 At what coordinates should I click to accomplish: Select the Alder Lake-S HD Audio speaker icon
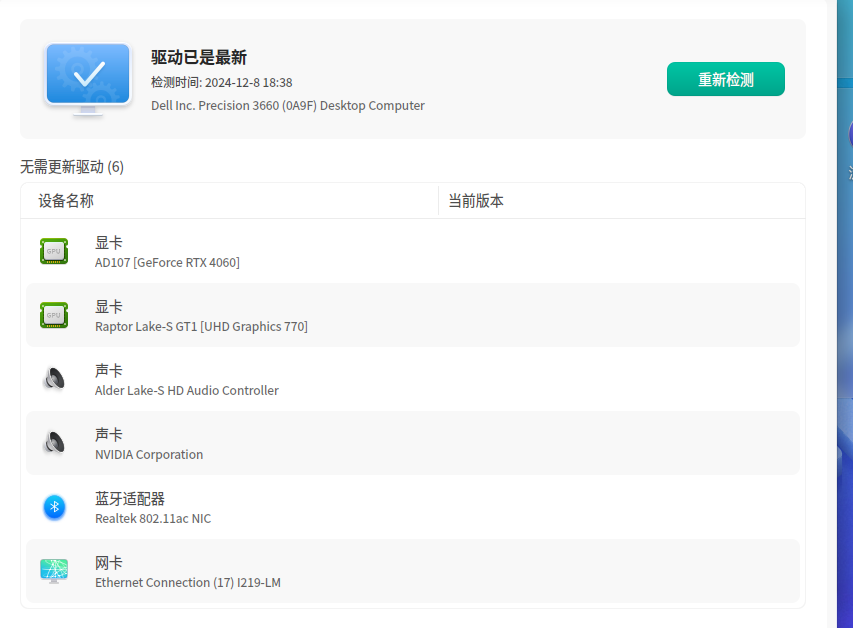pyautogui.click(x=54, y=379)
